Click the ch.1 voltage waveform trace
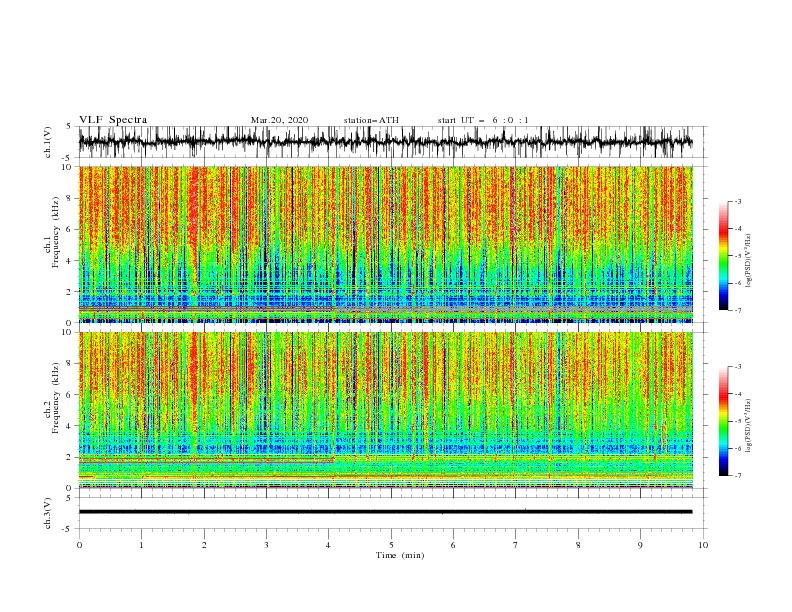This screenshot has height=612, width=792. (385, 142)
